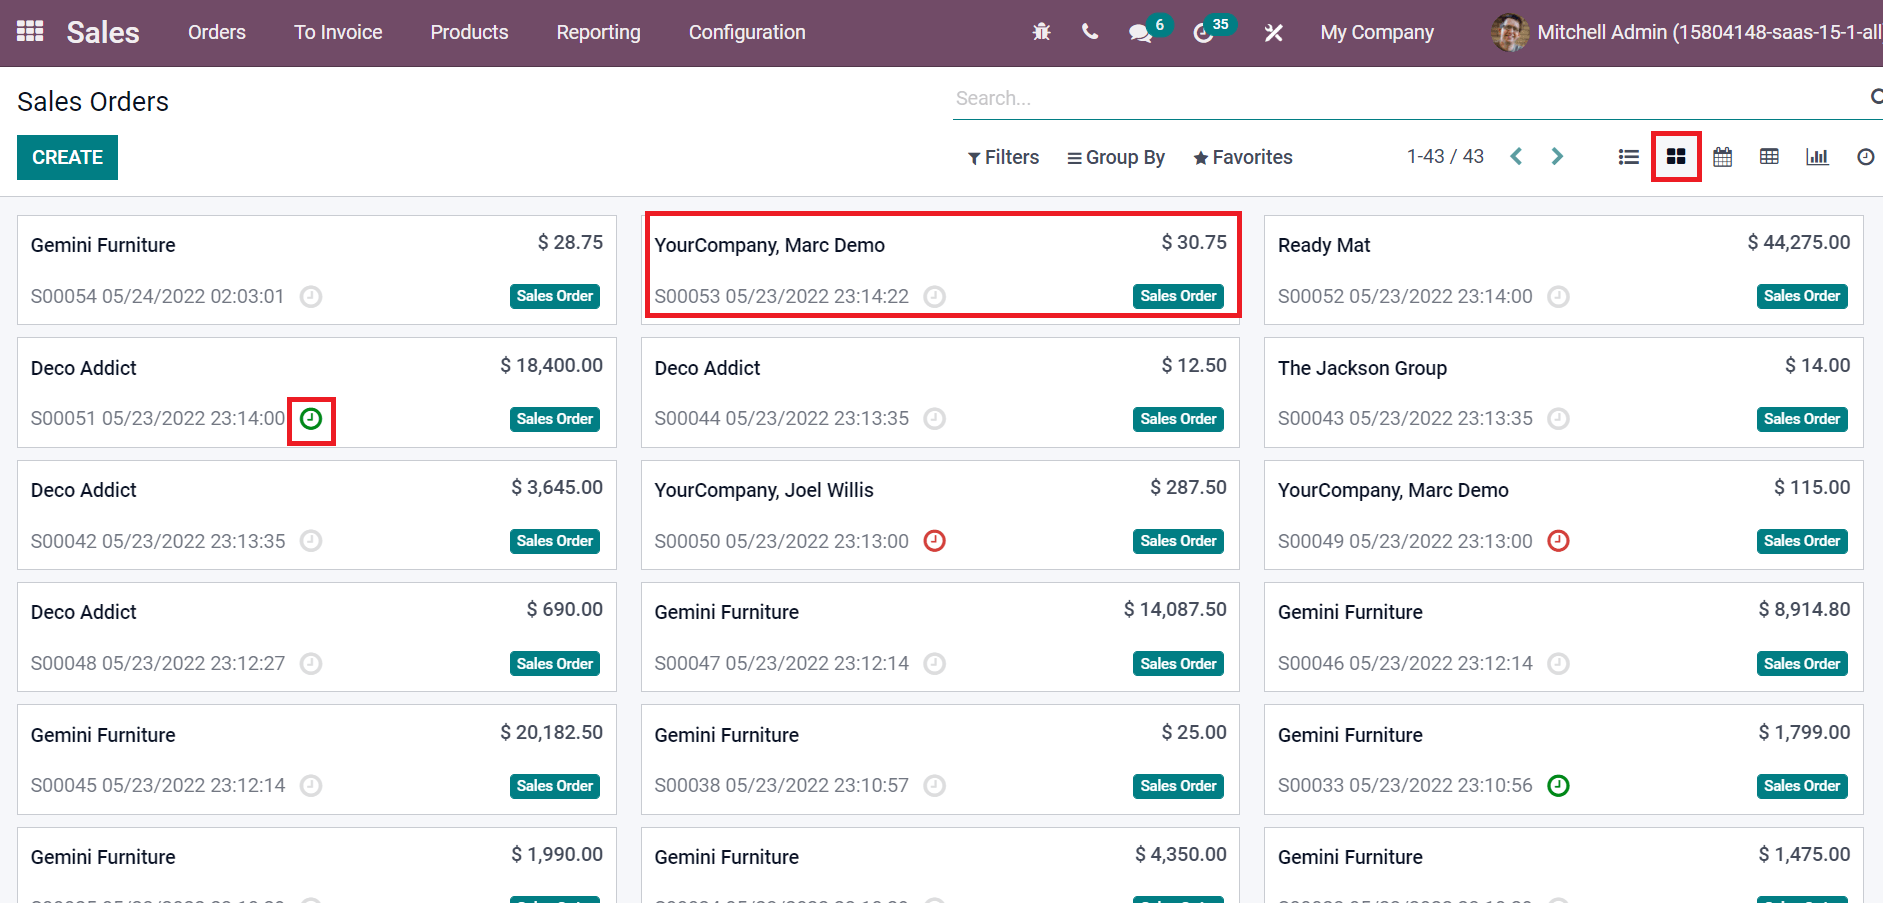Click green activity clock on S00033
The width and height of the screenshot is (1883, 903).
click(1558, 785)
